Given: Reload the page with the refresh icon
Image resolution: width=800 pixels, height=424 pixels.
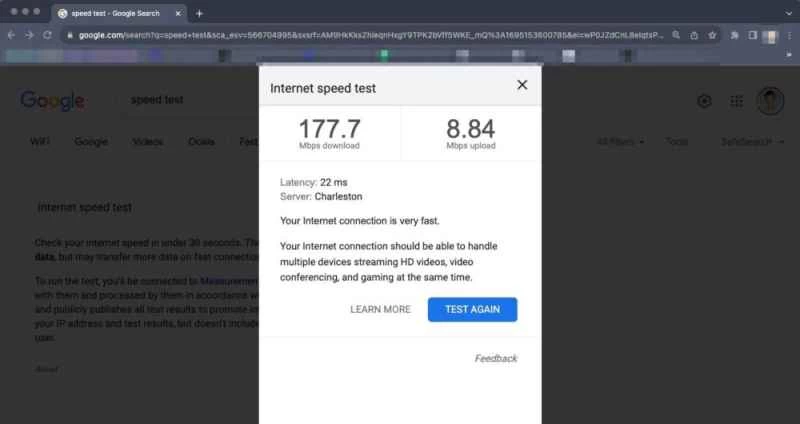Looking at the screenshot, I should coord(47,35).
